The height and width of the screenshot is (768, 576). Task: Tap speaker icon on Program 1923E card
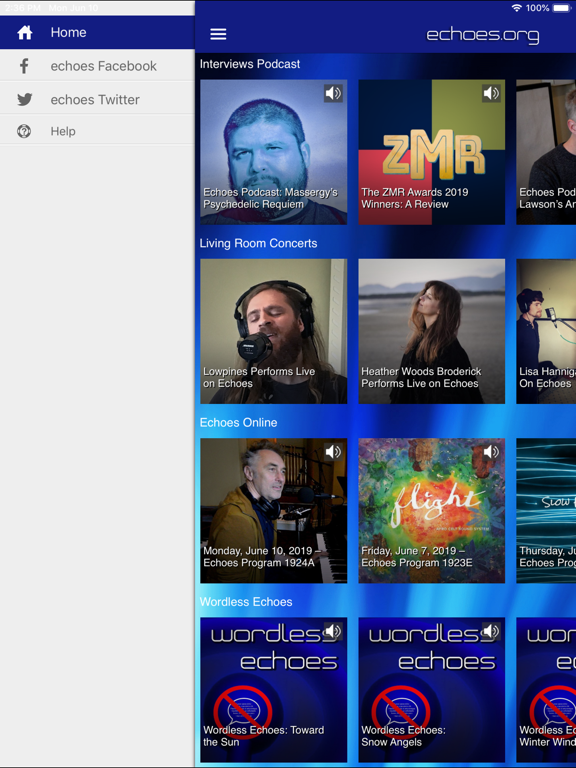[x=491, y=452]
